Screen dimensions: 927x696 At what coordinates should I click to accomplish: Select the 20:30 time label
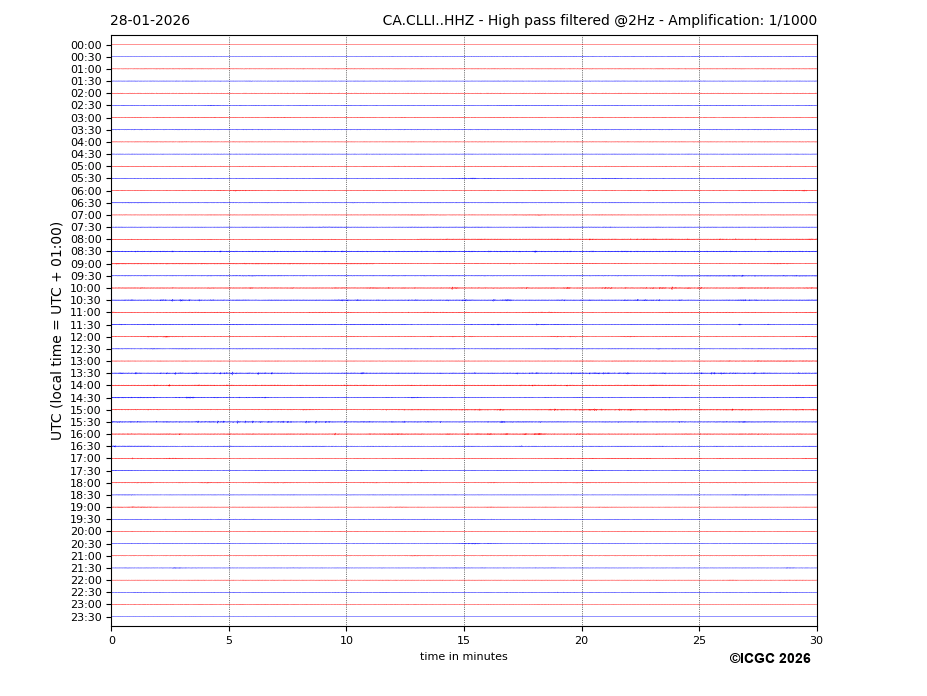point(86,544)
